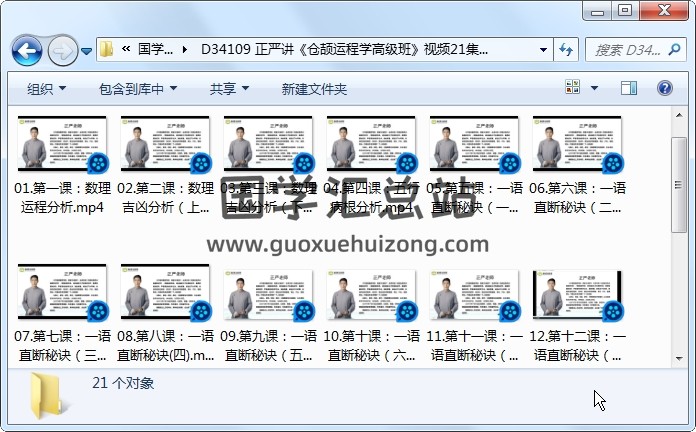
Task: Minimize the Explorer window
Action: pos(597,11)
